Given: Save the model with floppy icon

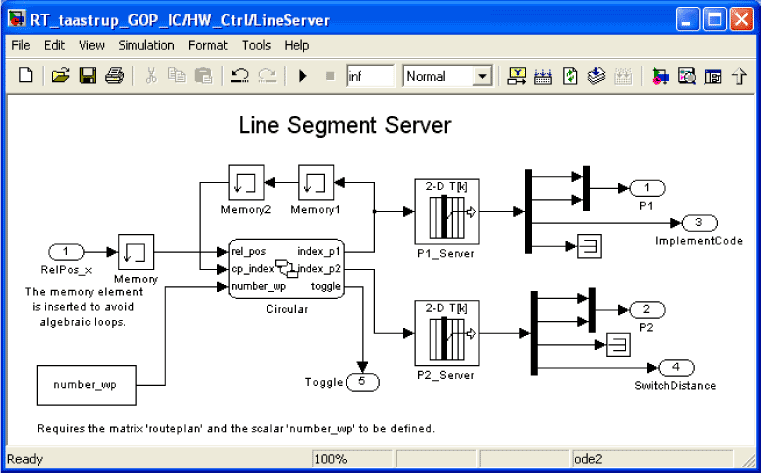Looking at the screenshot, I should (x=88, y=76).
